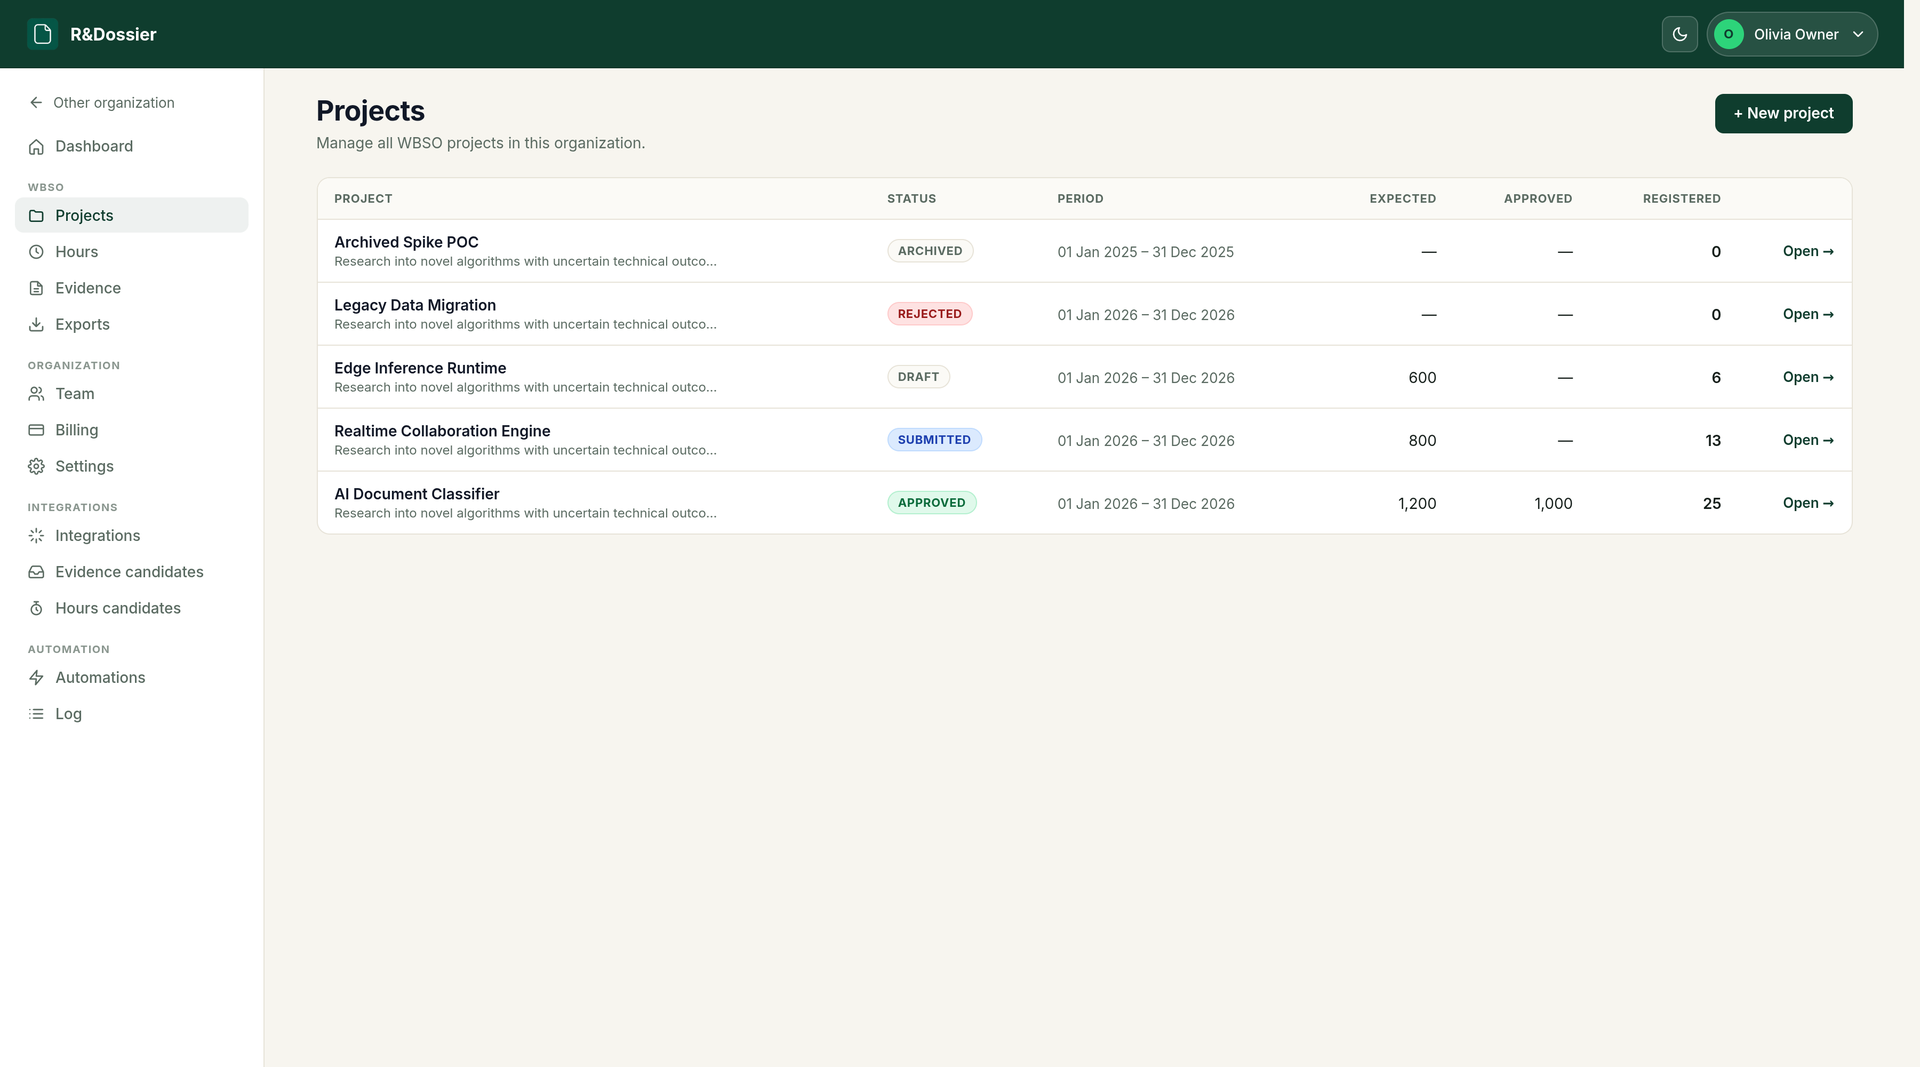This screenshot has height=1067, width=1920.
Task: Open the Olivia Owner account dropdown
Action: coord(1791,34)
